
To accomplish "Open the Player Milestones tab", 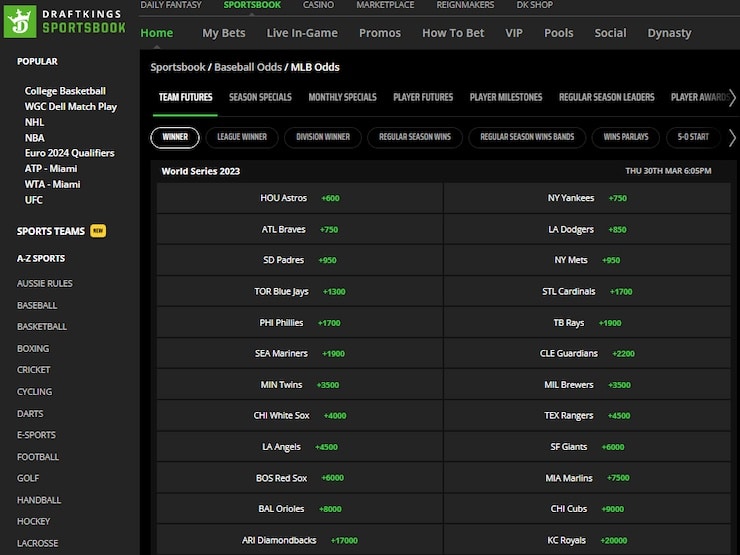I will (x=506, y=97).
